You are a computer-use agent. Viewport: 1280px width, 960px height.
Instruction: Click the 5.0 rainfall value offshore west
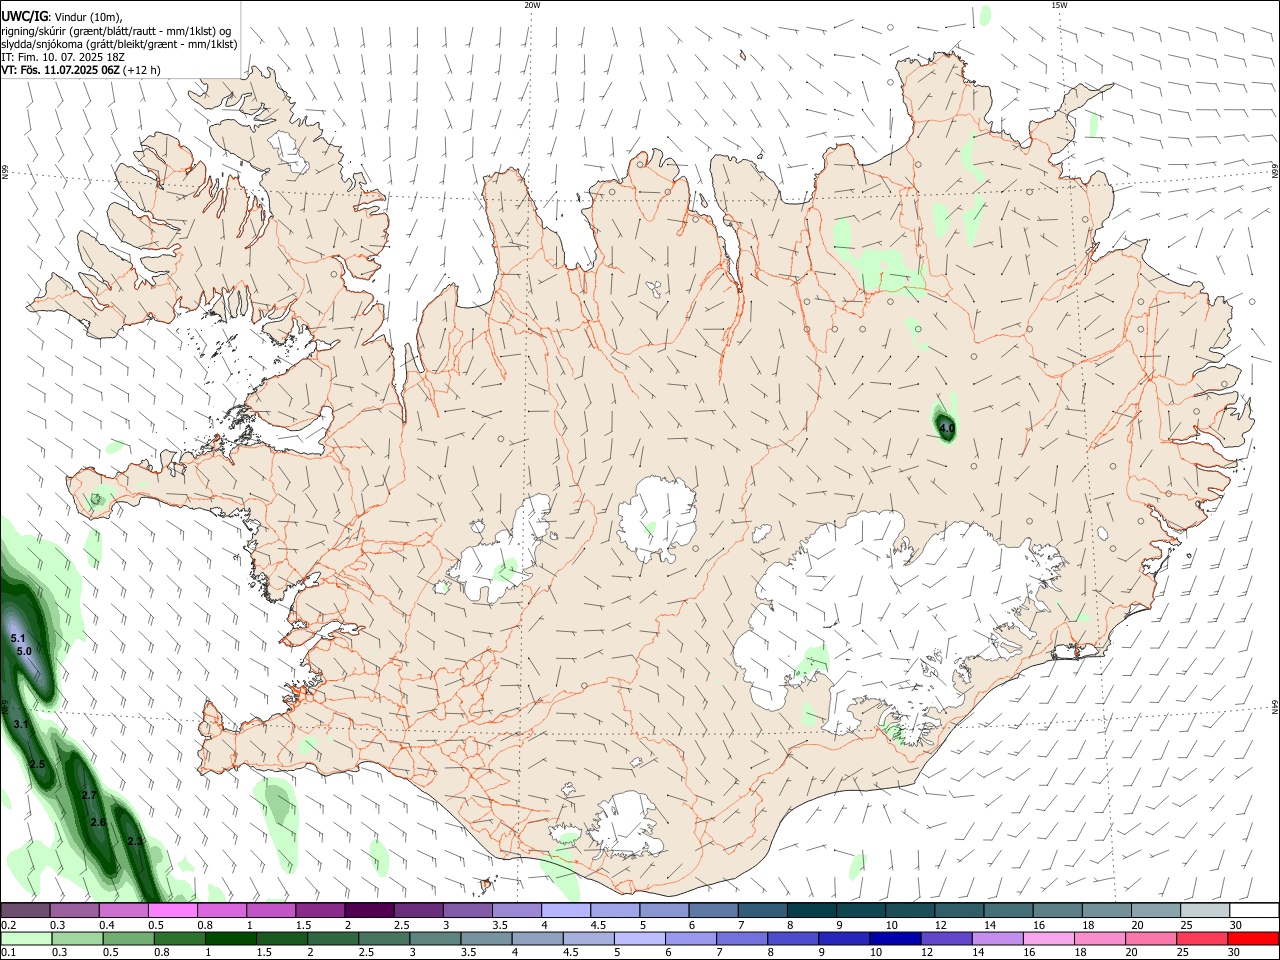[x=25, y=651]
